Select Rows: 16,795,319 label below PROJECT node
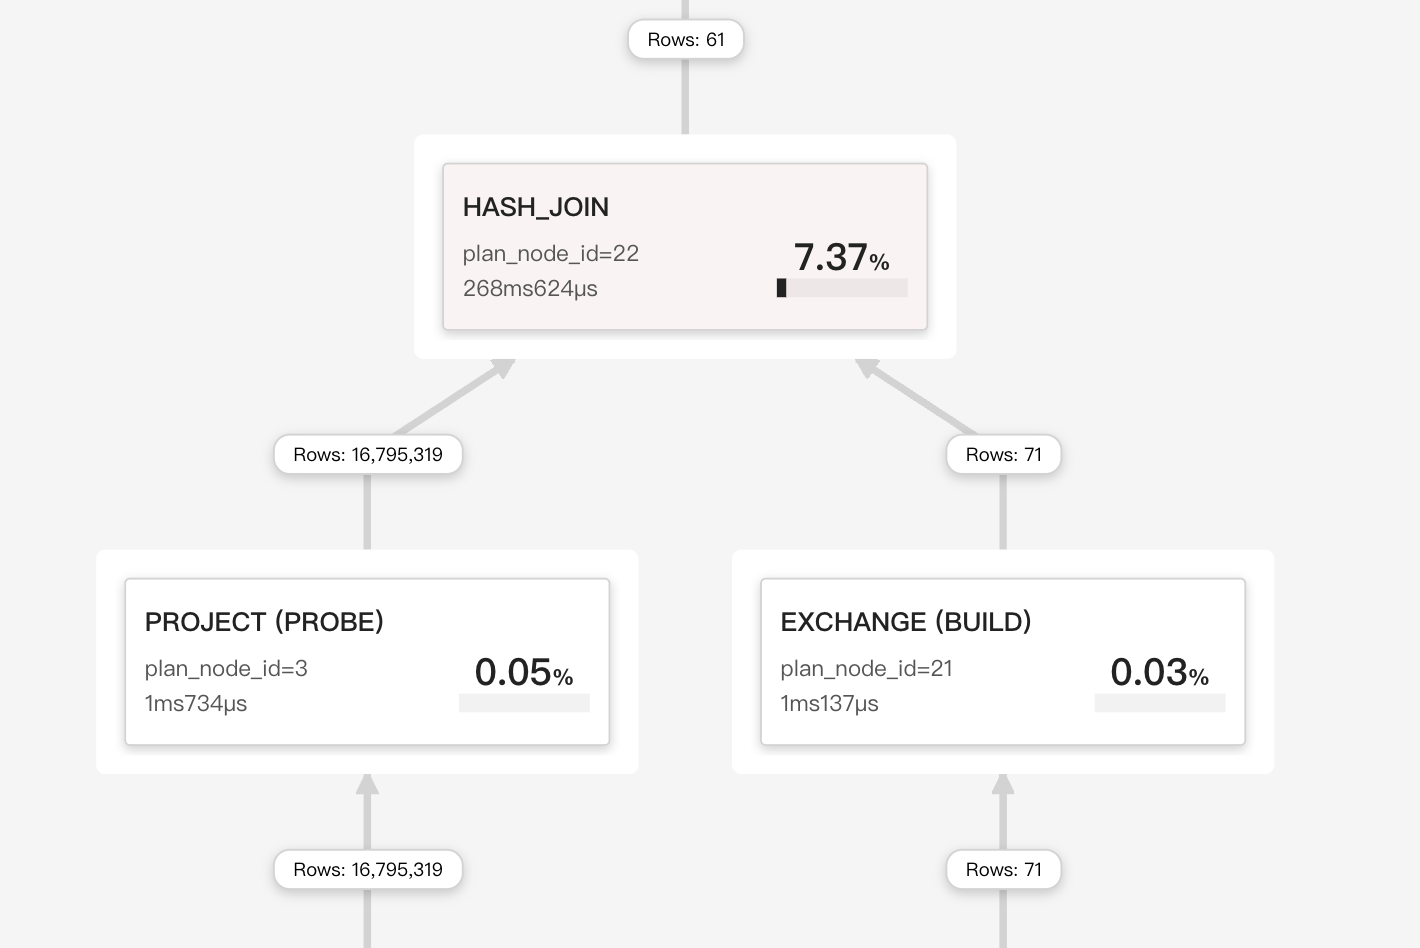1420x948 pixels. tap(368, 870)
